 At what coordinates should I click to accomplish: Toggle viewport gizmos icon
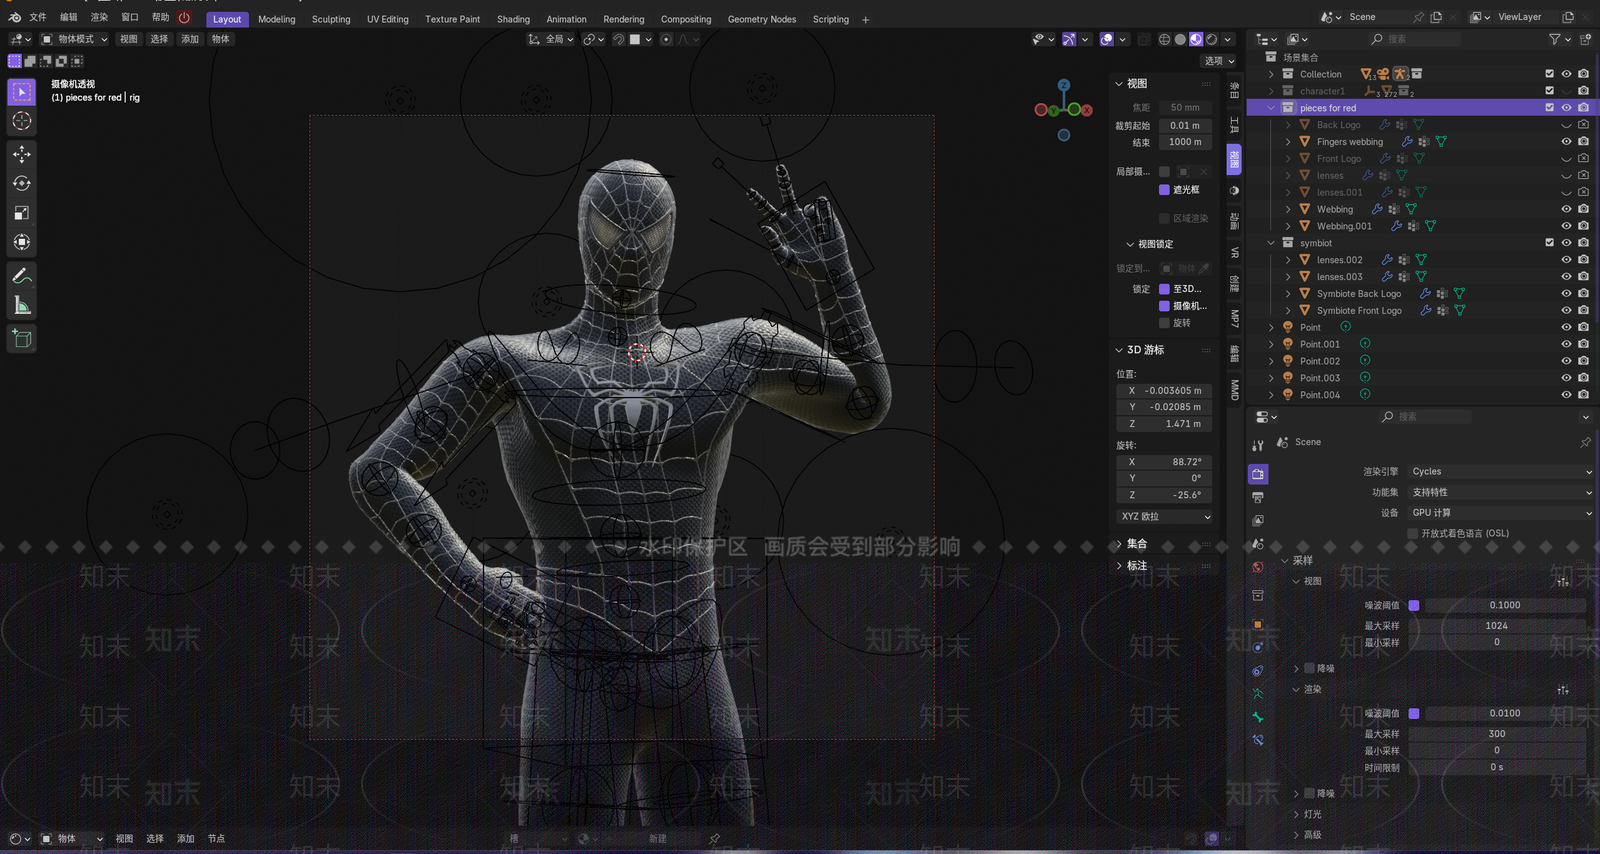coord(1069,39)
